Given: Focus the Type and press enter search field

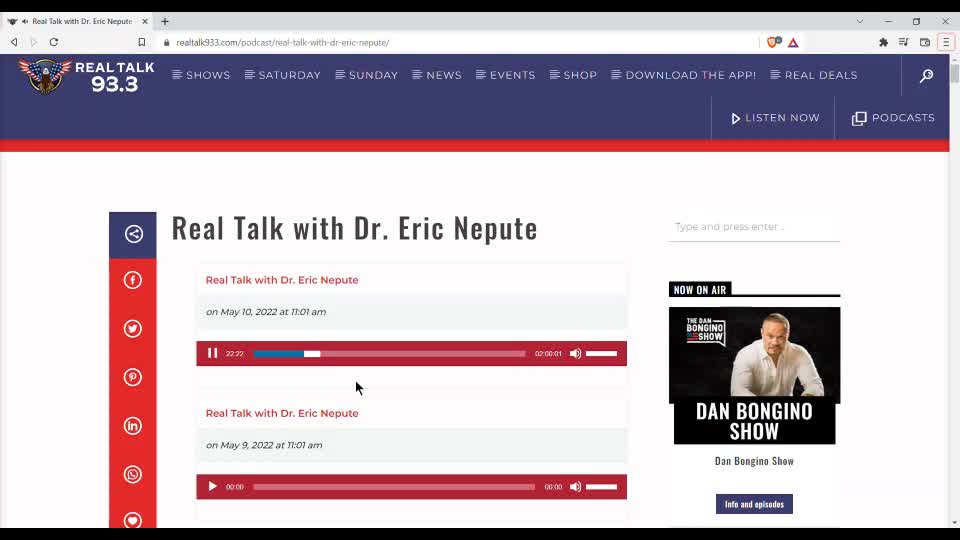Looking at the screenshot, I should coord(754,227).
